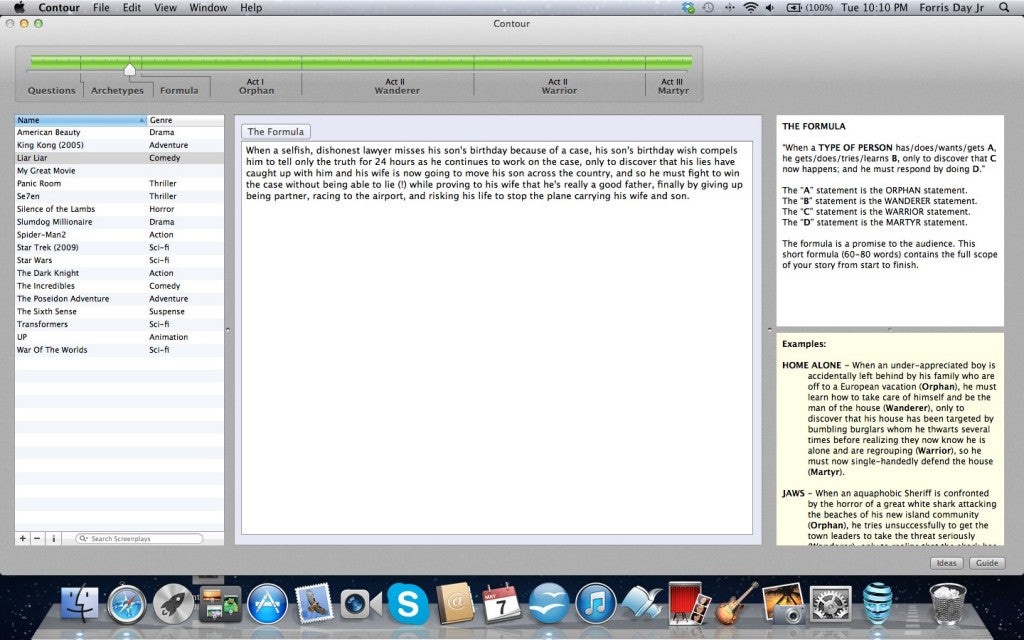Select the Formula section tab
Image resolution: width=1024 pixels, height=640 pixels.
[x=179, y=90]
